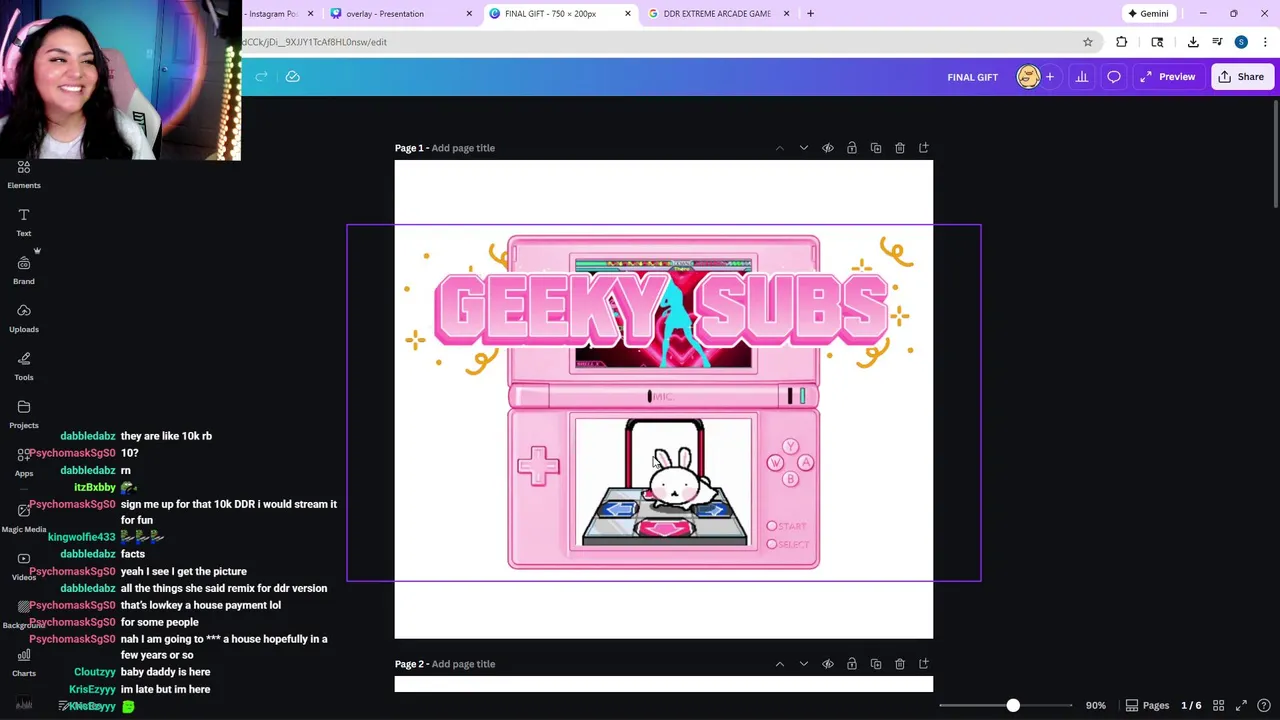The height and width of the screenshot is (720, 1280).
Task: Hide Page 1 using eye icon
Action: point(828,148)
